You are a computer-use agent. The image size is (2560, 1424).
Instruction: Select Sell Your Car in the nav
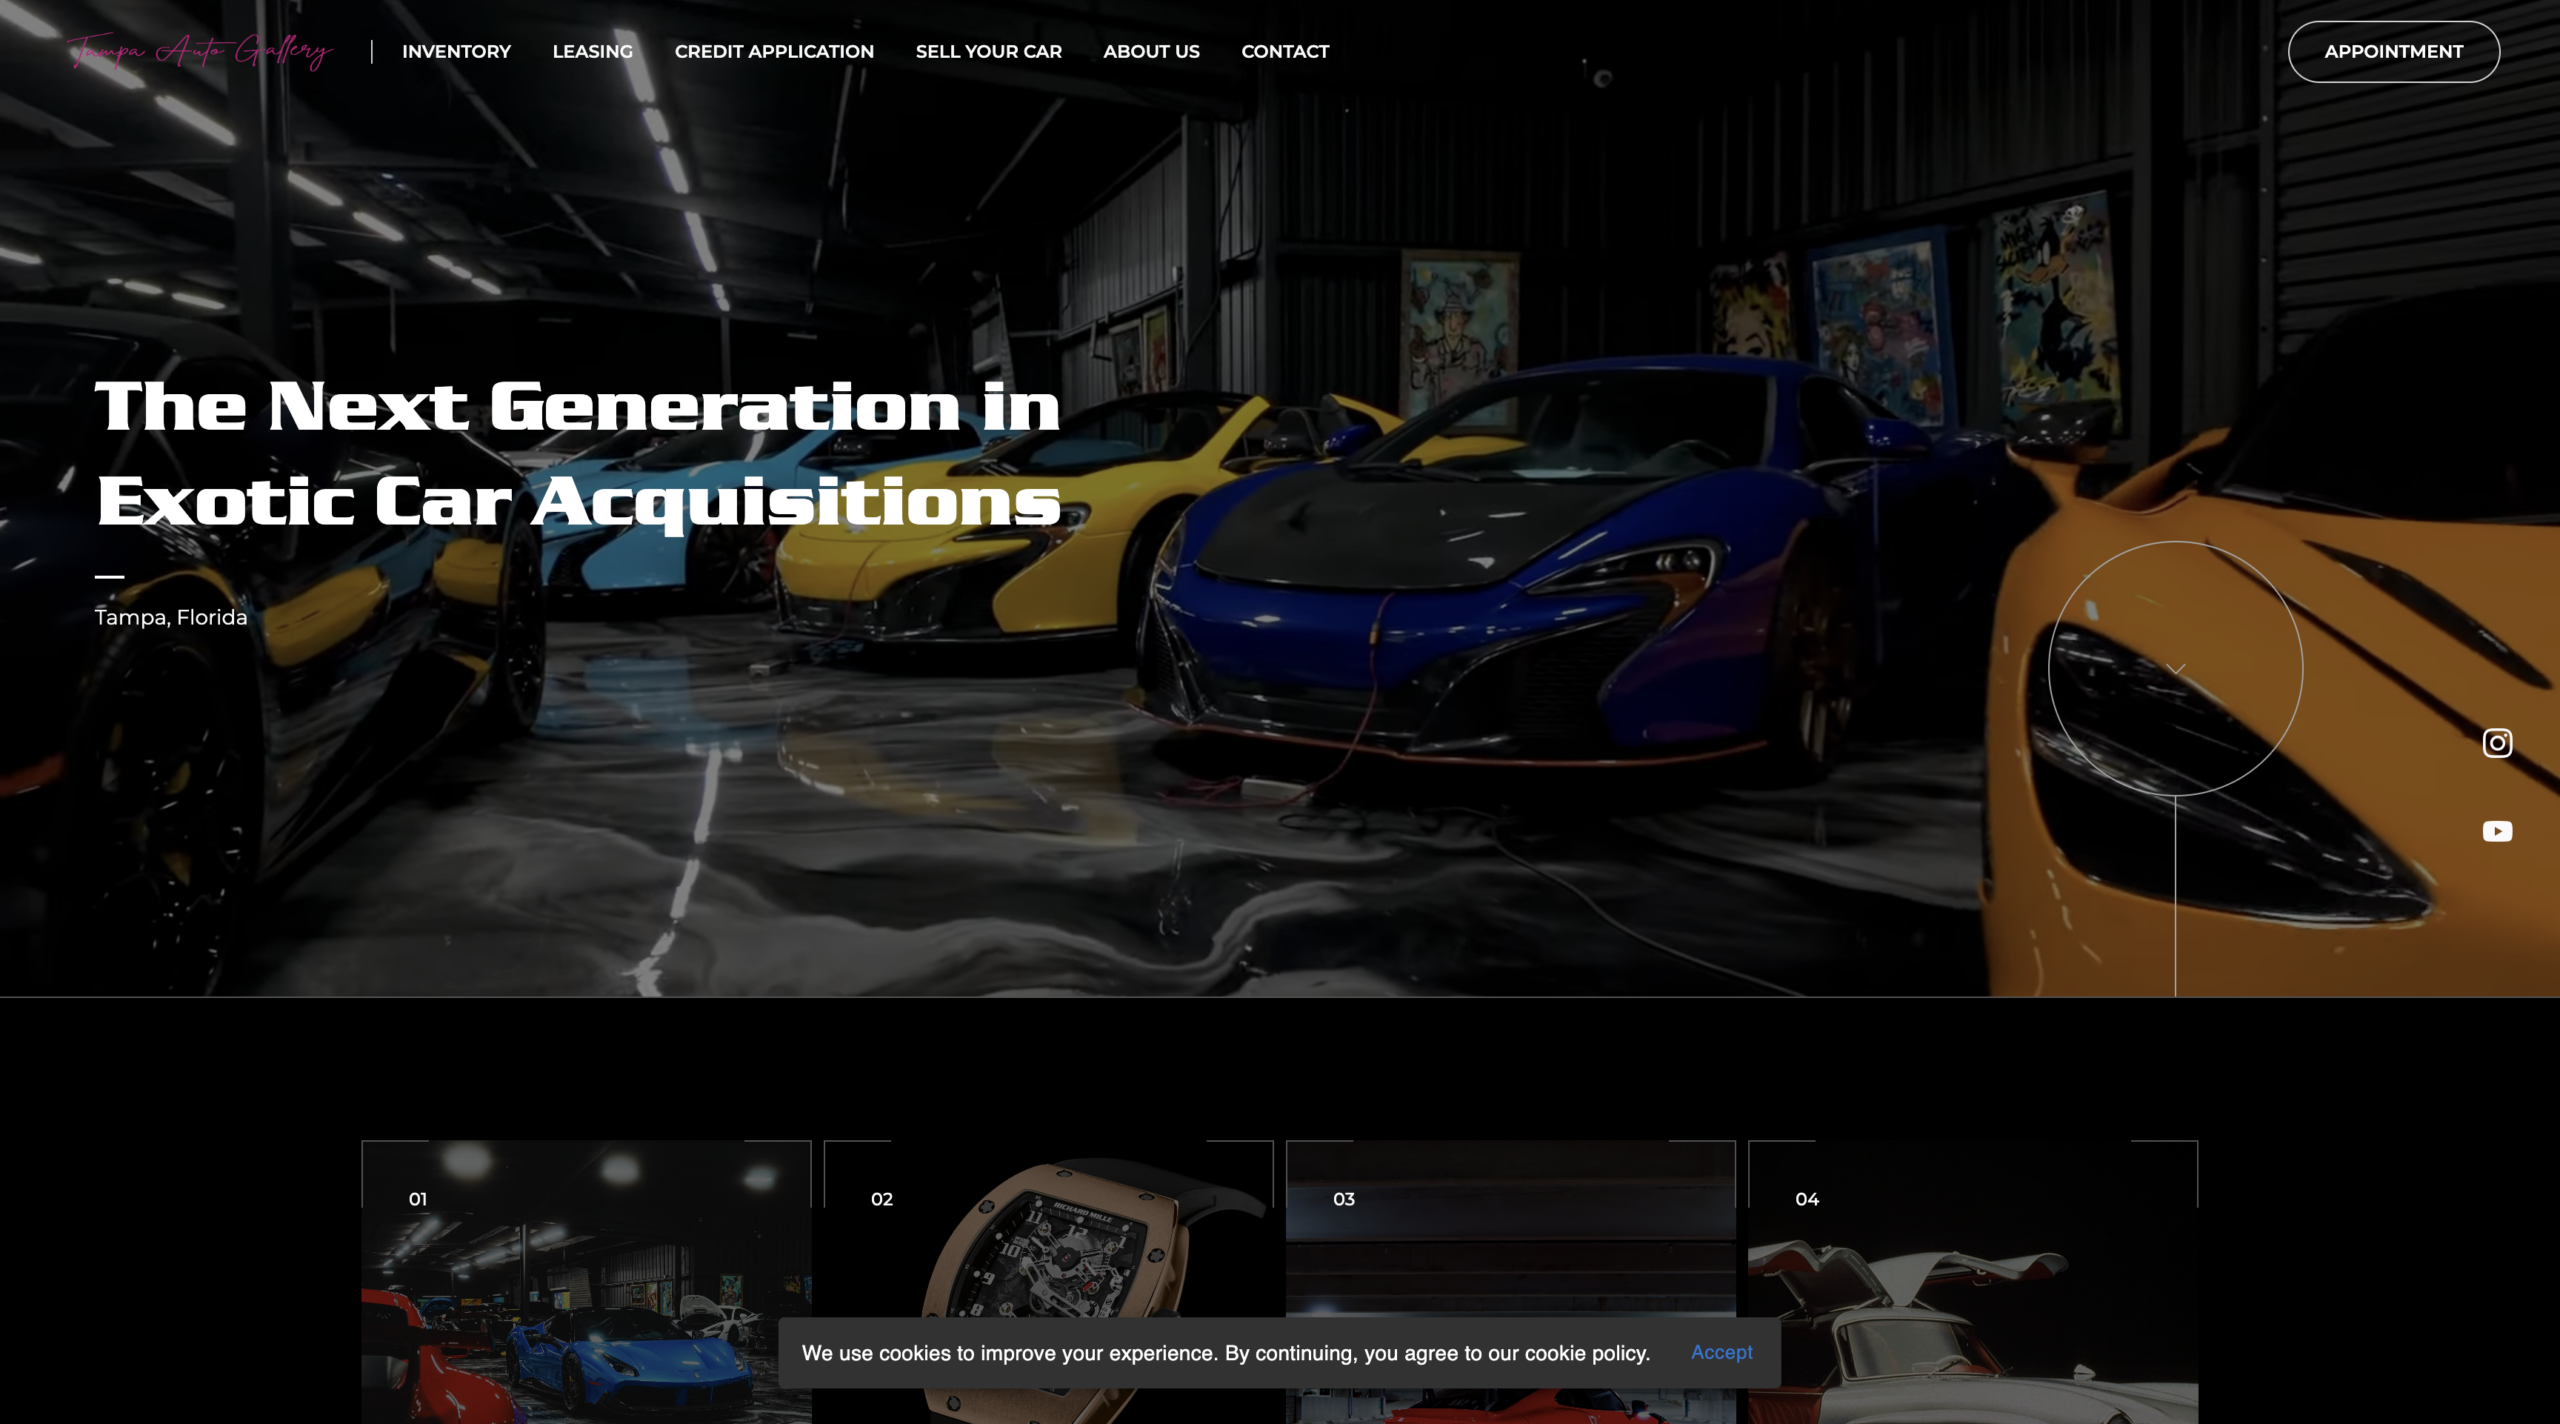click(988, 51)
